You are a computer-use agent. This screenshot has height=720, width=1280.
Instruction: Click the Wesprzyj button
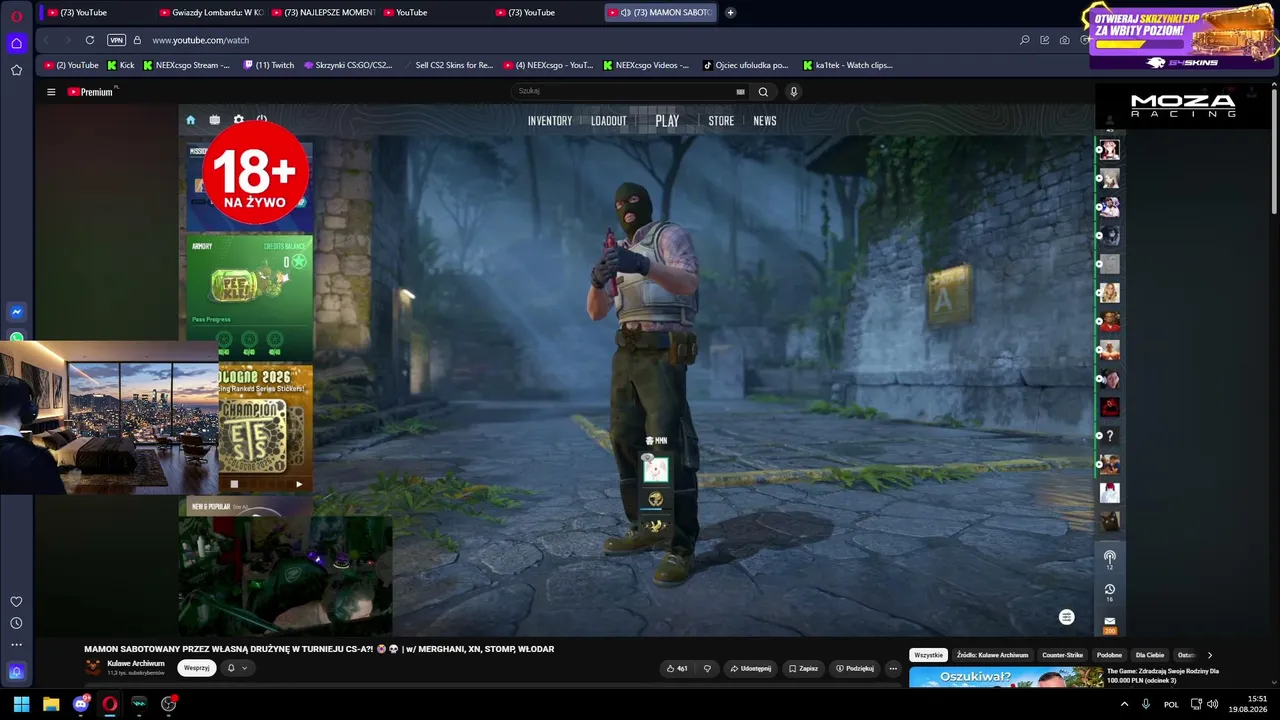tap(197, 668)
